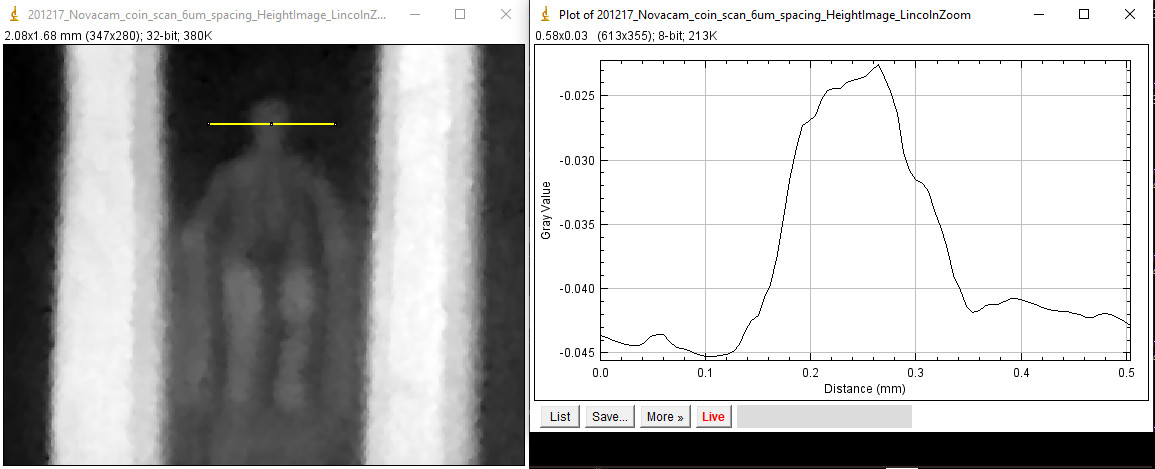Screen dimensions: 1155x469
Task: Click the 0.3 x-axis tick label
Action: click(915, 373)
